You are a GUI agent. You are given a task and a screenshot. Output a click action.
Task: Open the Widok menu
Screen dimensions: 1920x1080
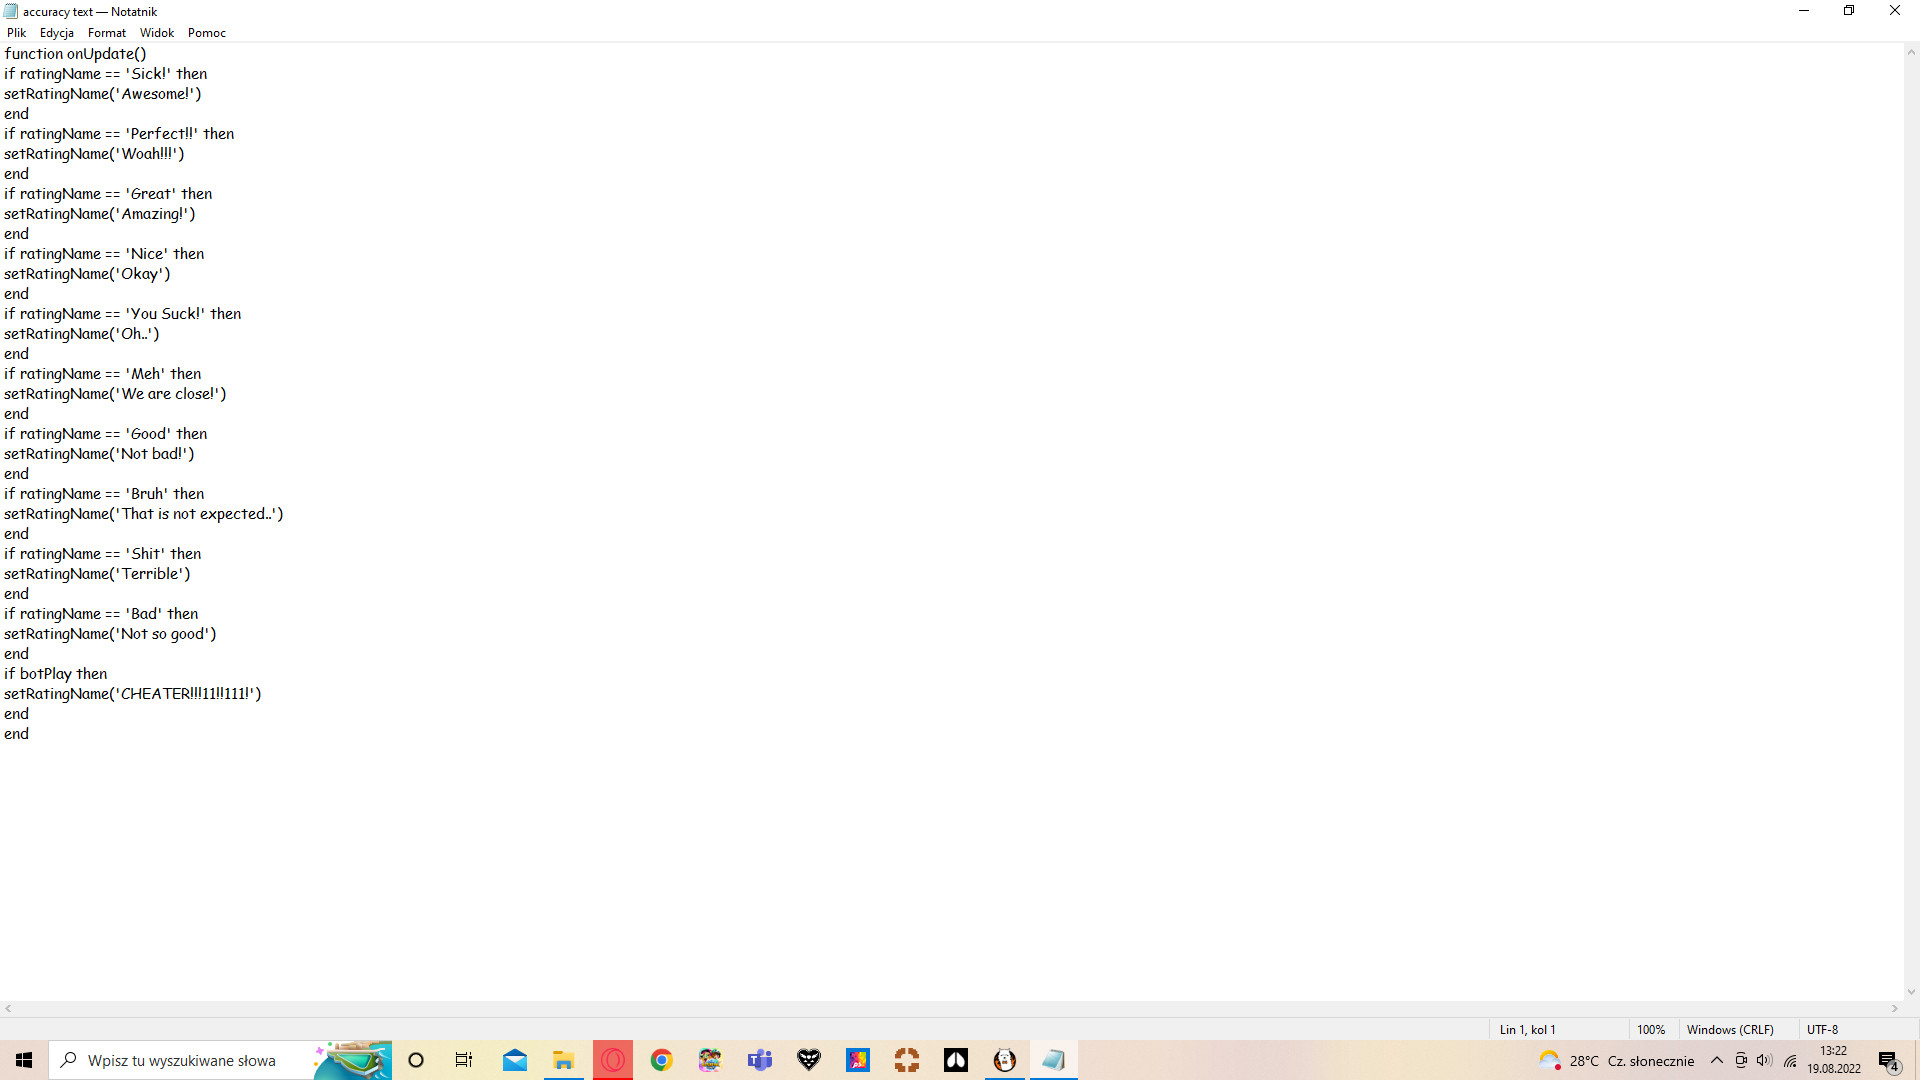157,33
